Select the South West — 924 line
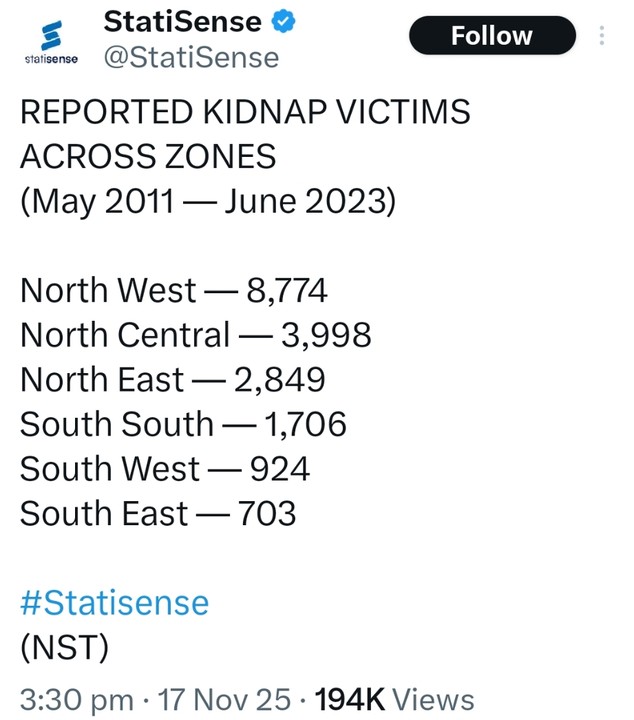The image size is (634, 720). click(165, 469)
